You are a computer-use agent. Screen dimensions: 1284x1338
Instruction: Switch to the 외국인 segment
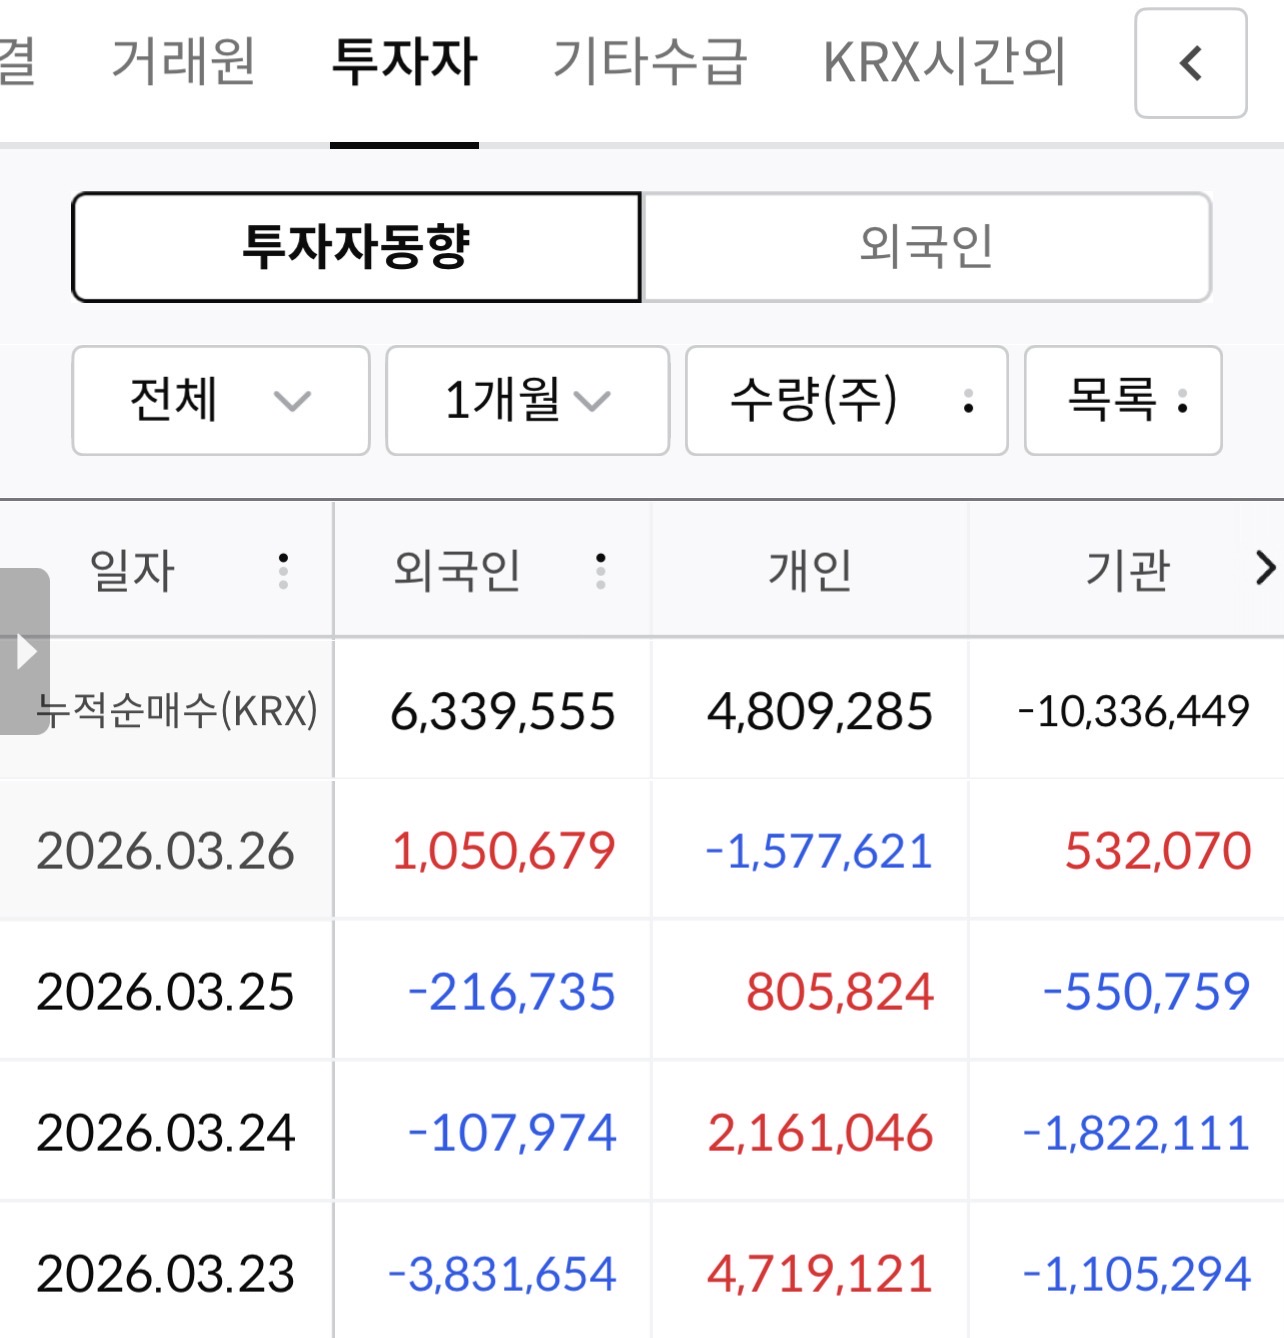pyautogui.click(x=926, y=247)
